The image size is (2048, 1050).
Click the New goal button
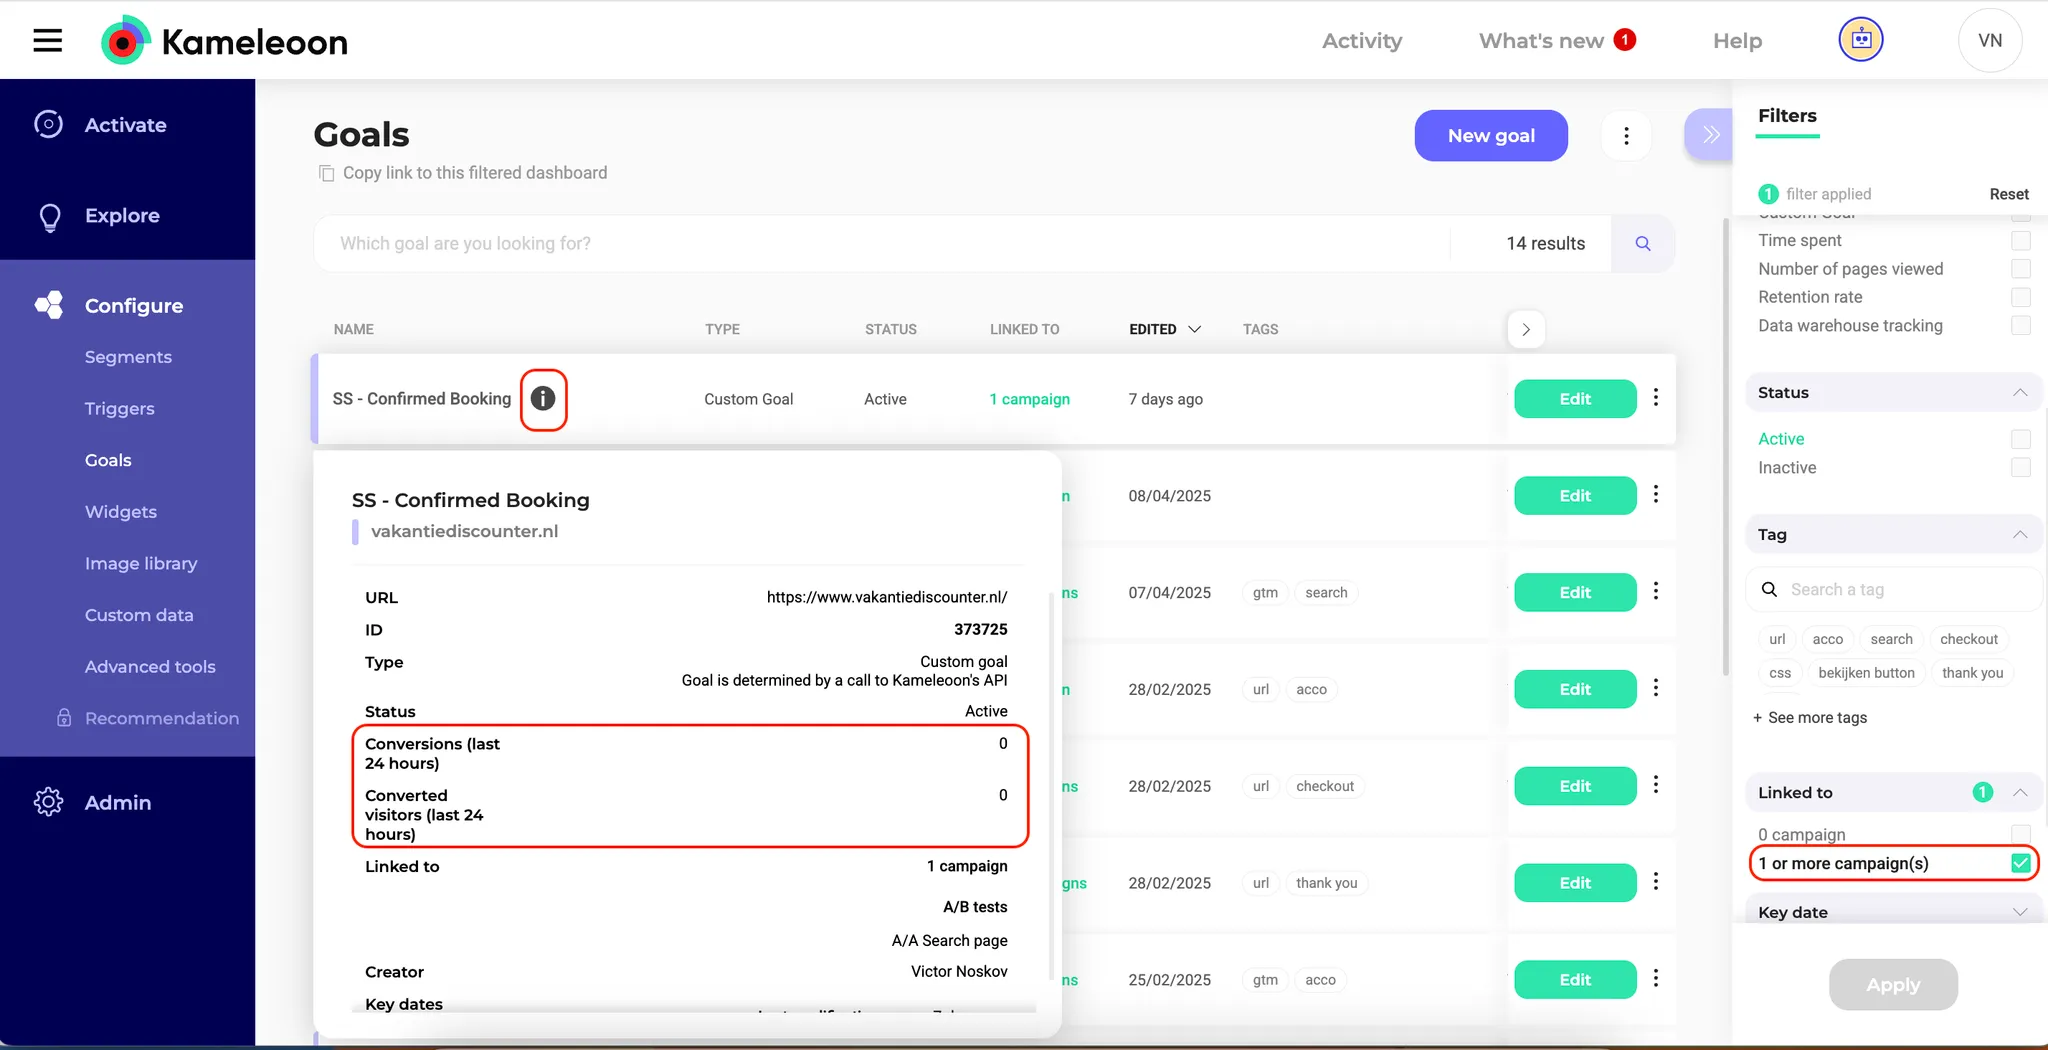coord(1490,136)
